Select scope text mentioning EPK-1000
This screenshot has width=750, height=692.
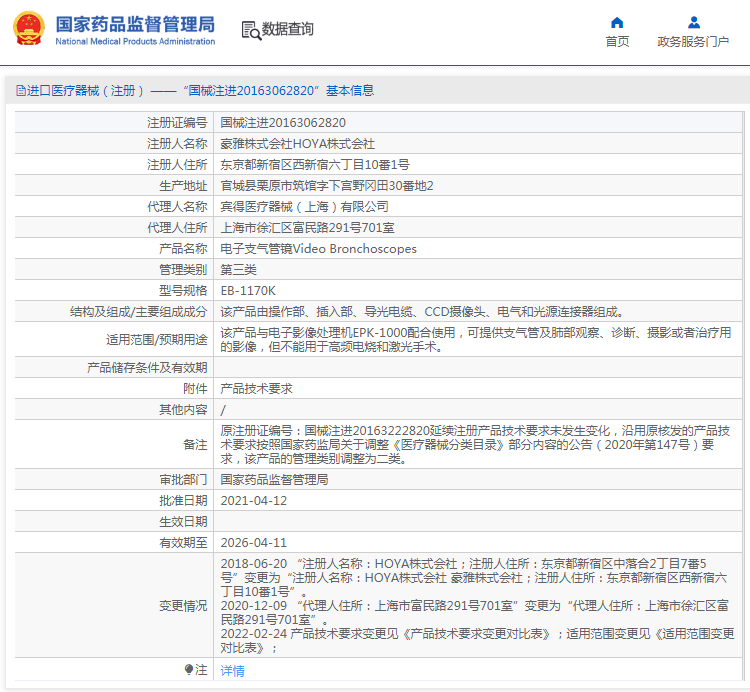click(475, 340)
